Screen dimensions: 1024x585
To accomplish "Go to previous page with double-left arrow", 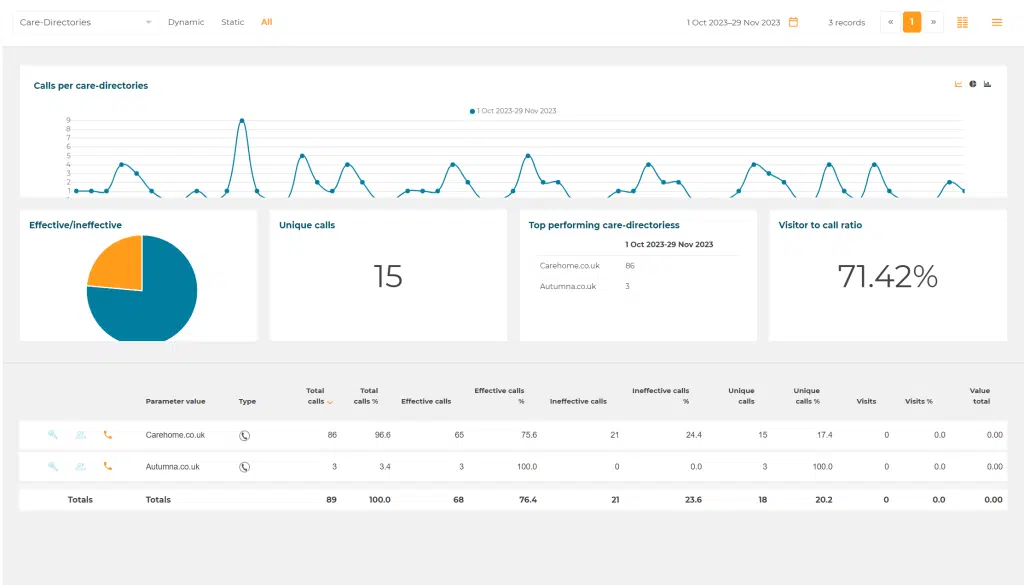I will (x=890, y=22).
